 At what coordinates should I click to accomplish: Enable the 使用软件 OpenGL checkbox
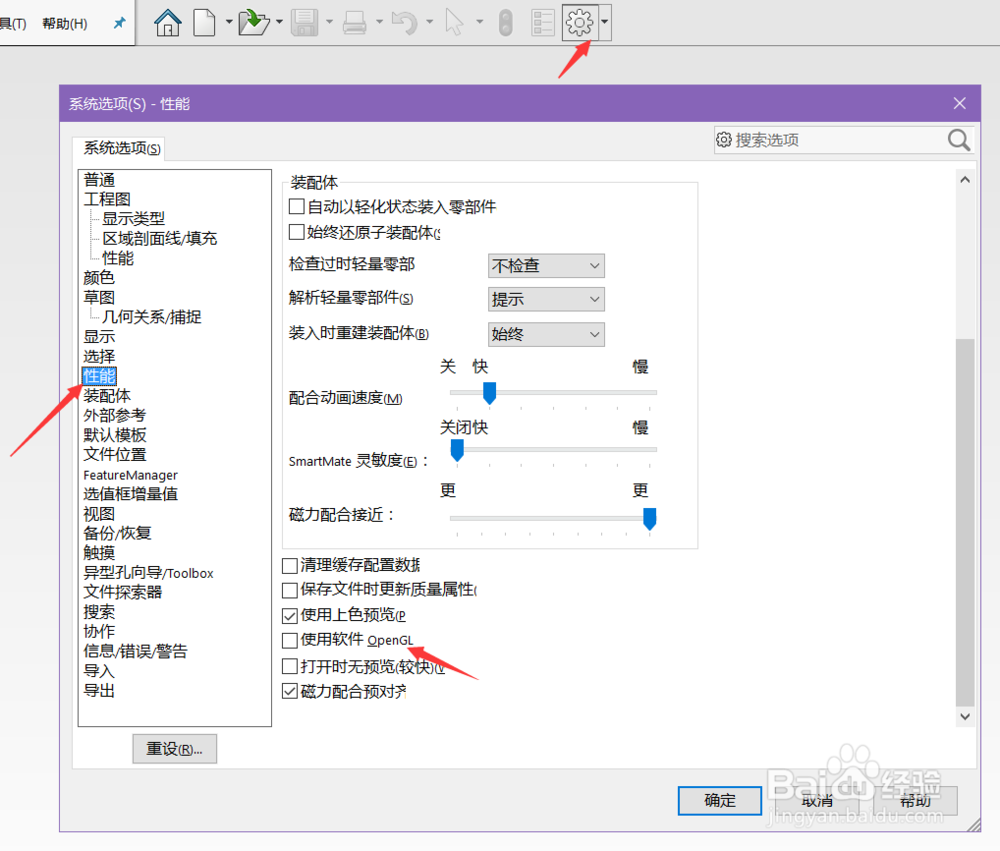[x=290, y=640]
